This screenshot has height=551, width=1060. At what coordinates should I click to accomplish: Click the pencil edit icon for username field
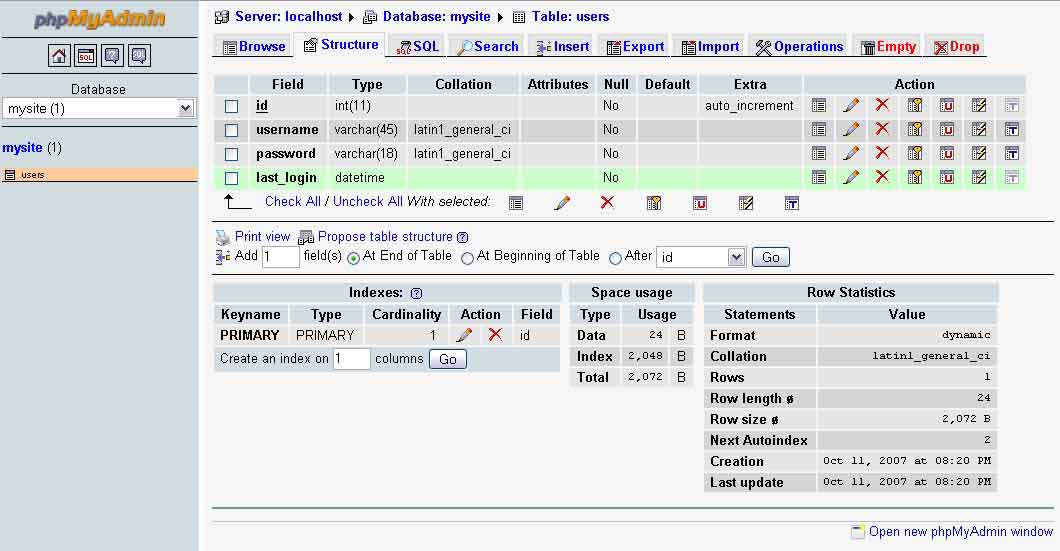pos(851,129)
